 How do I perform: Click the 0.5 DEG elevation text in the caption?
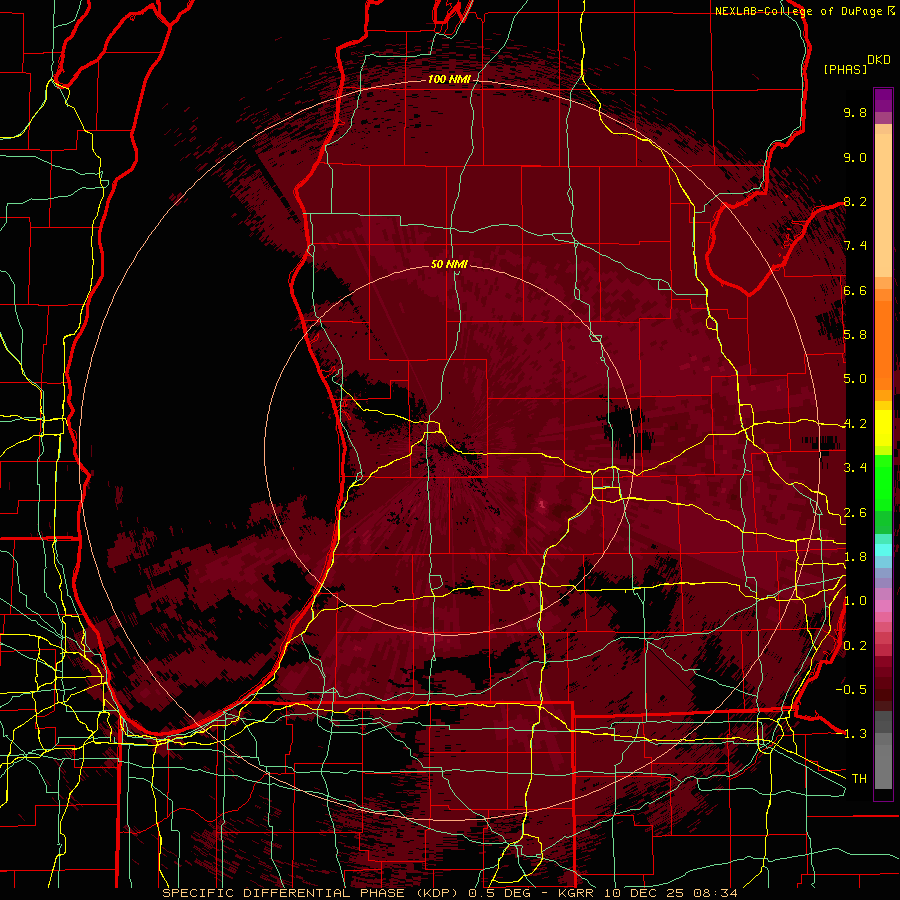[x=501, y=893]
